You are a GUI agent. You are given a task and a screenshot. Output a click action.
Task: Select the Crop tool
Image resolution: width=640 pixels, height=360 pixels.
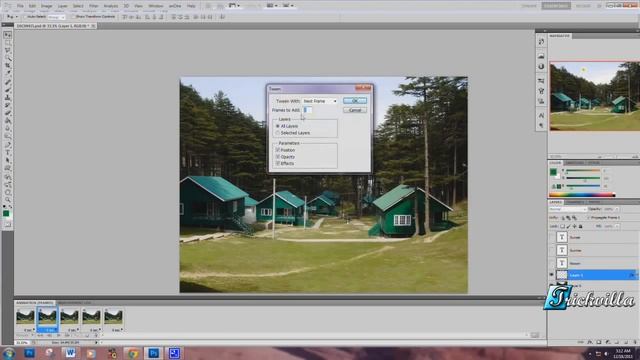[8, 66]
